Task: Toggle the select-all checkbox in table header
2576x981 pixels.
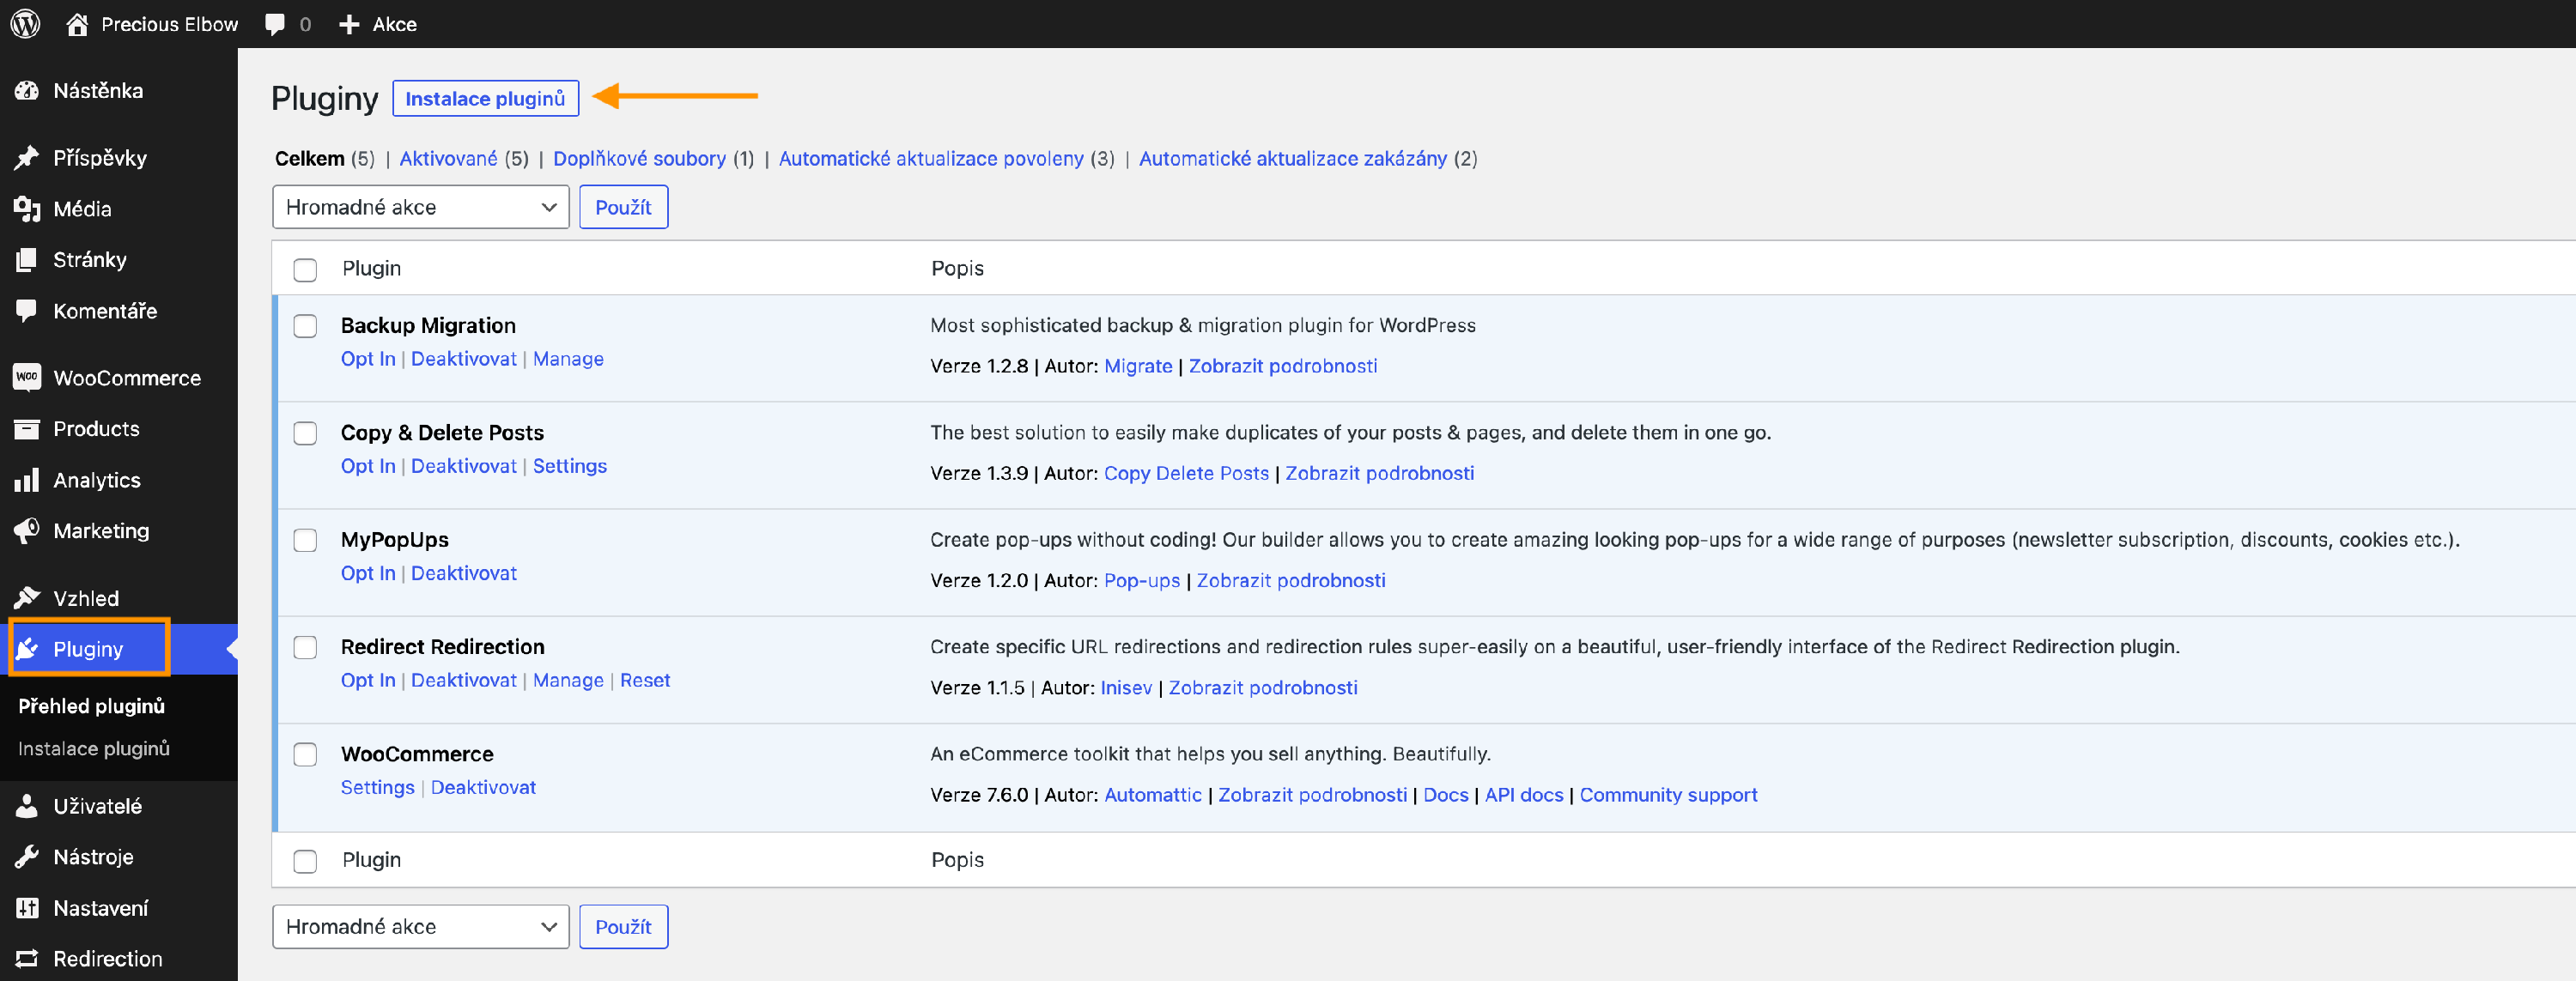Action: 305,270
